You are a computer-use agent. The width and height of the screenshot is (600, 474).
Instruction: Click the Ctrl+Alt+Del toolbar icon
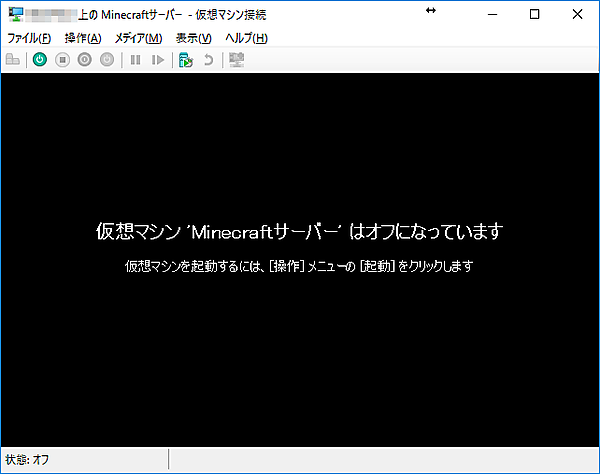(13, 60)
